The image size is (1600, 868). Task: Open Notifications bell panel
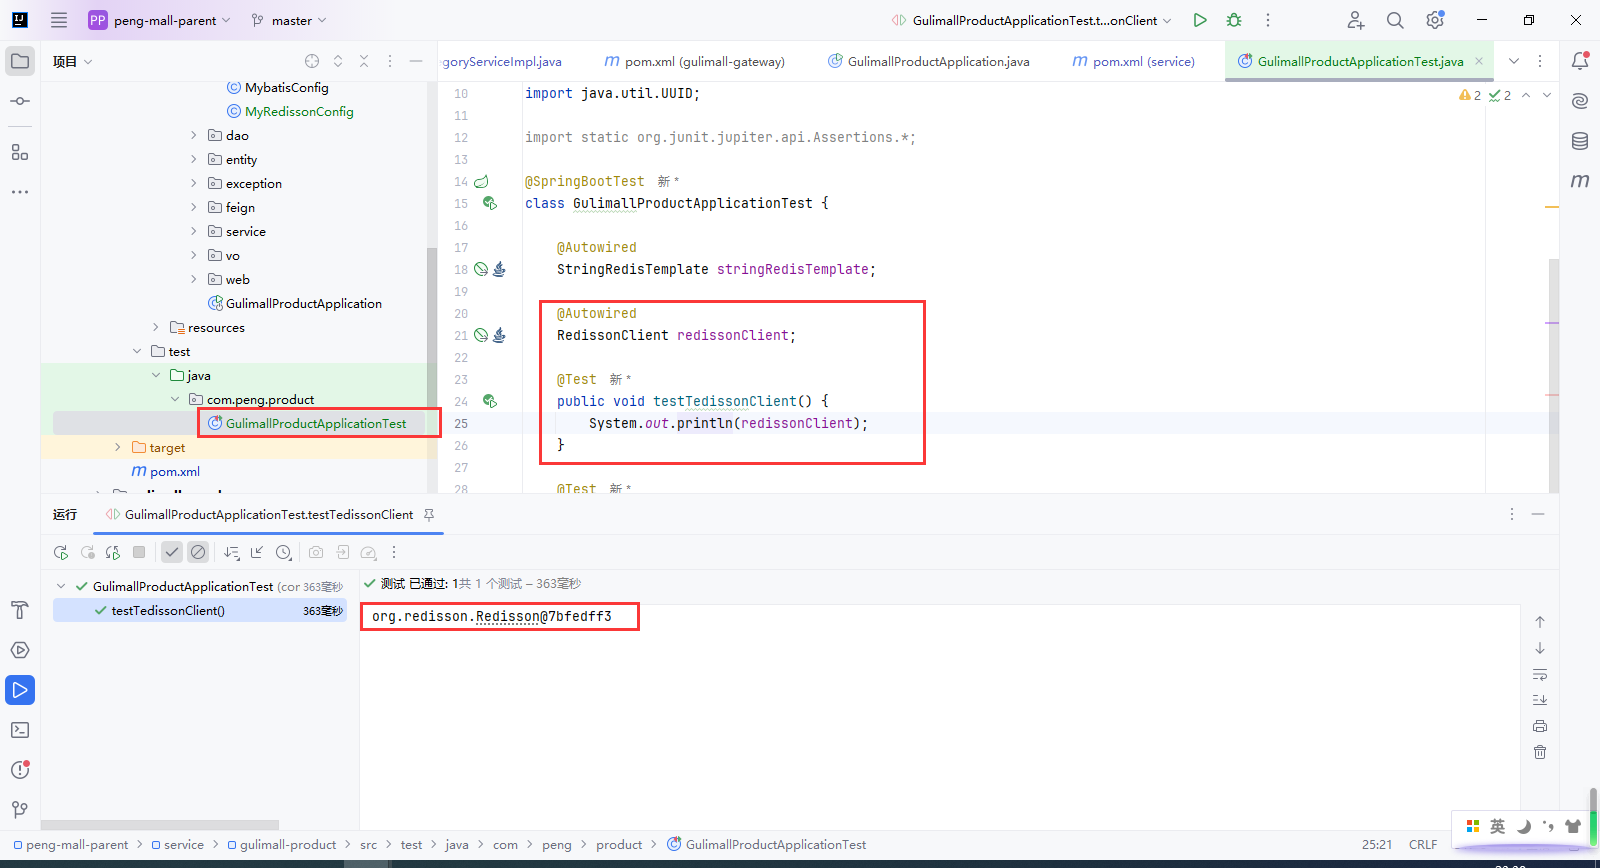(x=1580, y=61)
